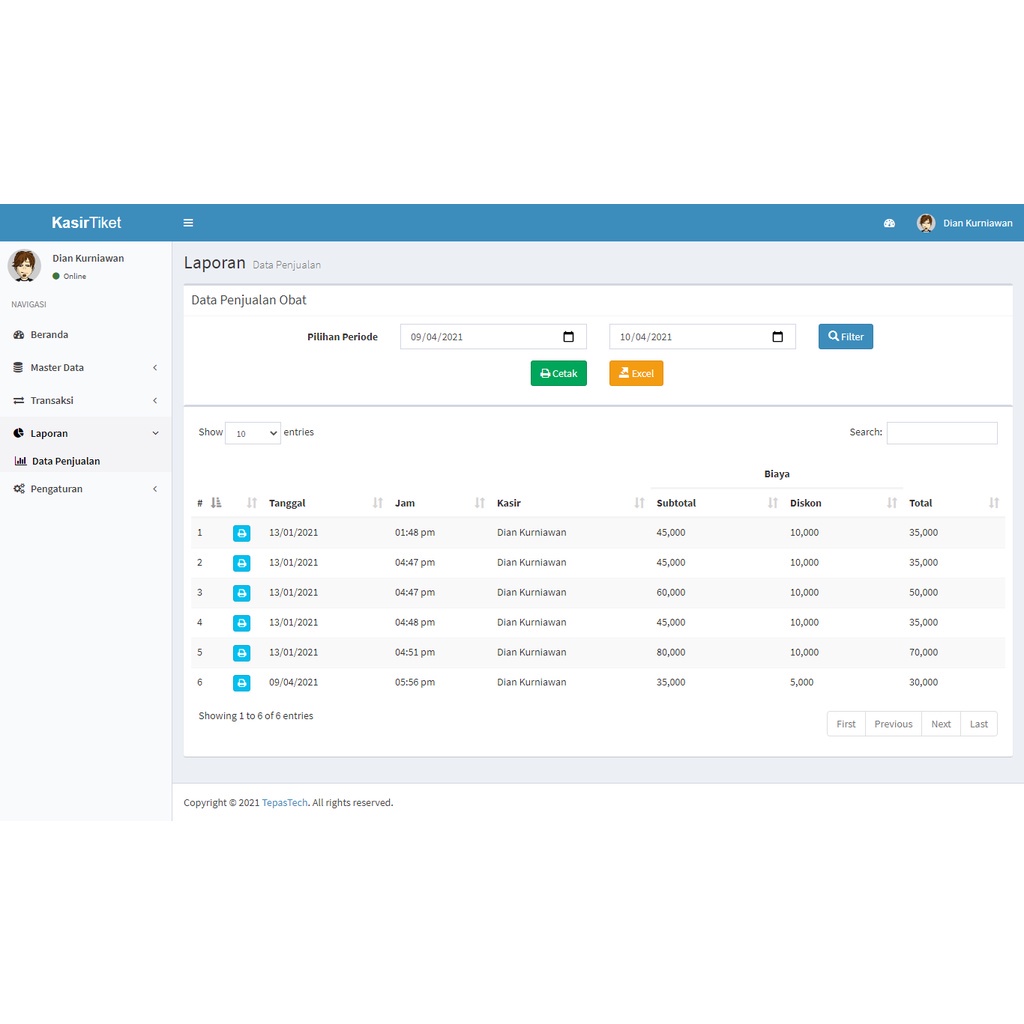Print receipt for the 09/04/2021 transaction
This screenshot has height=1024, width=1024.
242,683
